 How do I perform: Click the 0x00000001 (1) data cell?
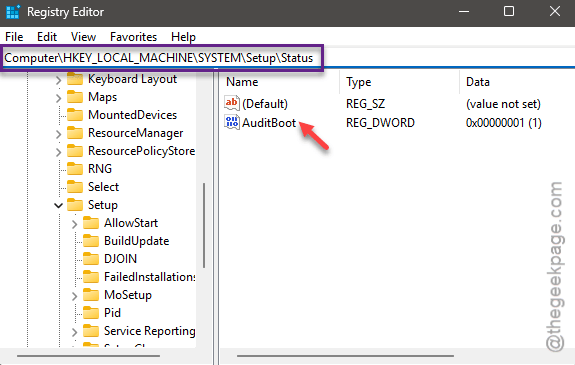click(503, 123)
